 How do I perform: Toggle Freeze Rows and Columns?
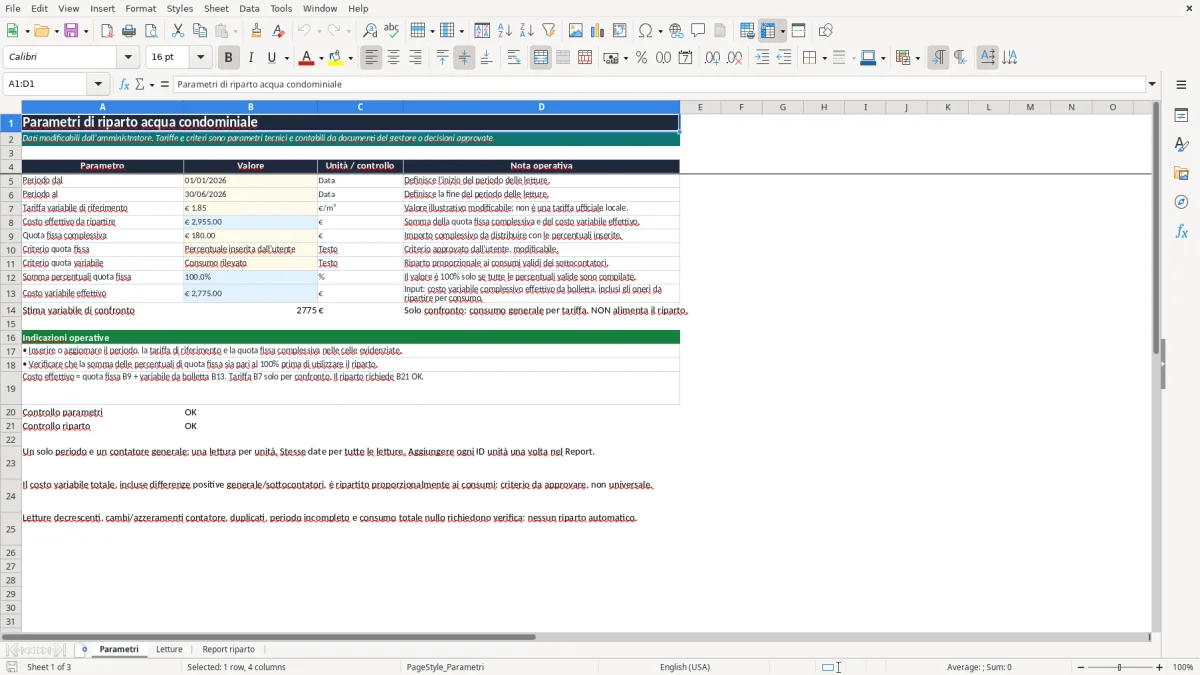[768, 31]
